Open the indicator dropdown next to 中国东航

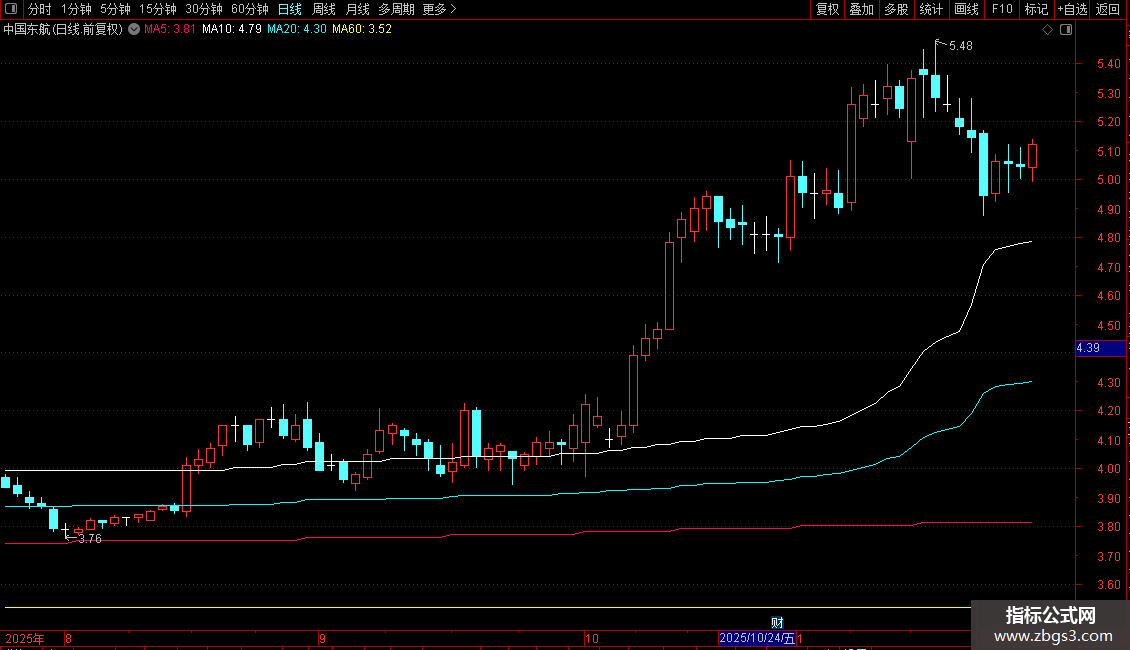(x=134, y=30)
